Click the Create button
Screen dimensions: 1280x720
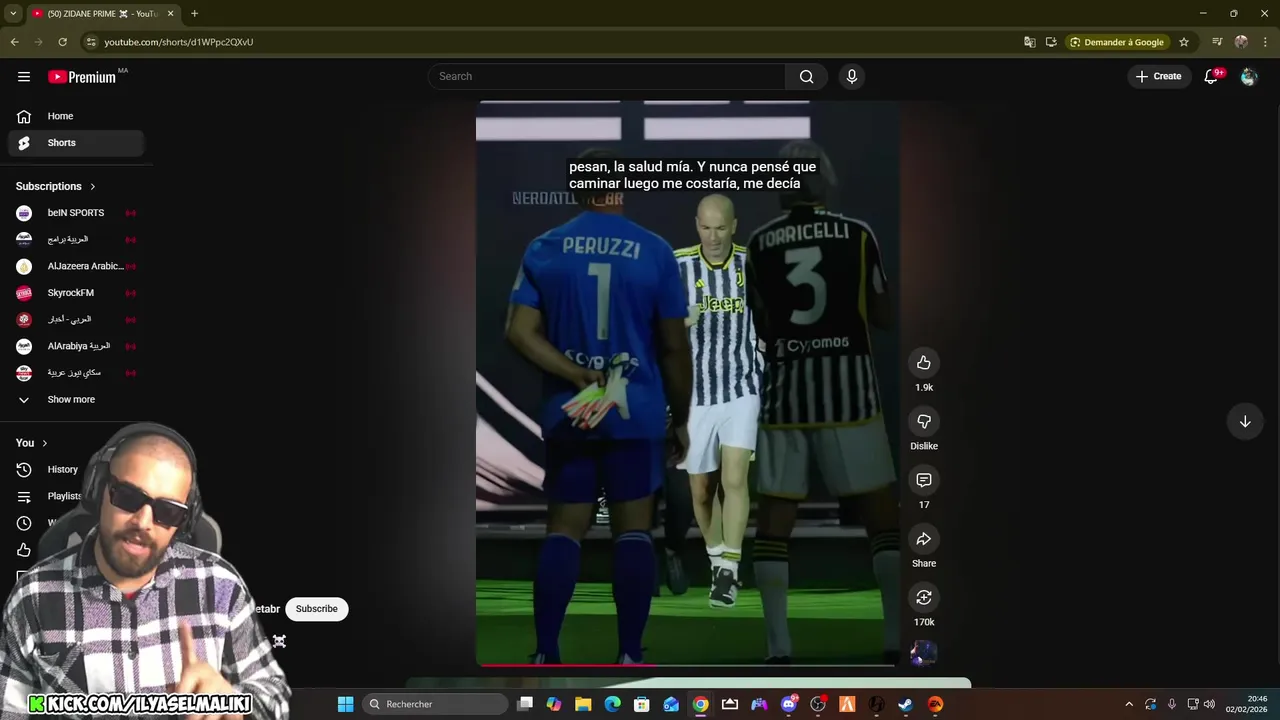tap(1158, 77)
